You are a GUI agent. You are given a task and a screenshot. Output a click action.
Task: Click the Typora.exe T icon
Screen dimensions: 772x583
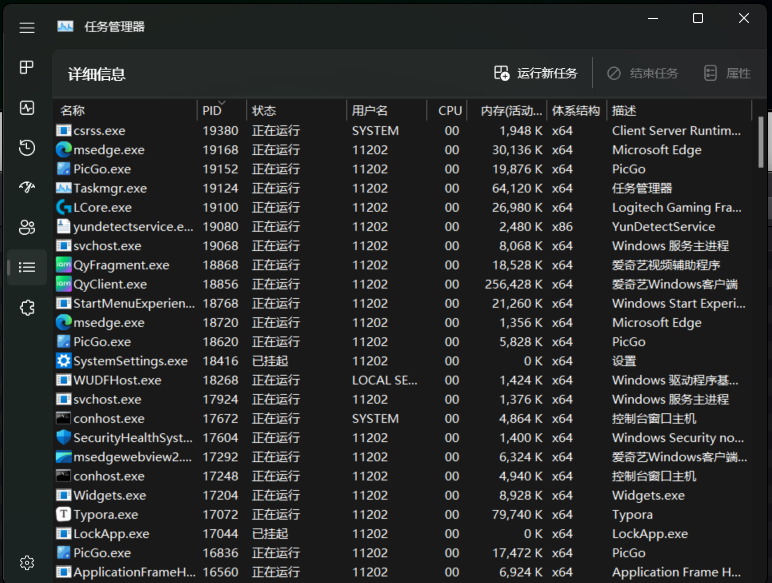click(x=64, y=515)
